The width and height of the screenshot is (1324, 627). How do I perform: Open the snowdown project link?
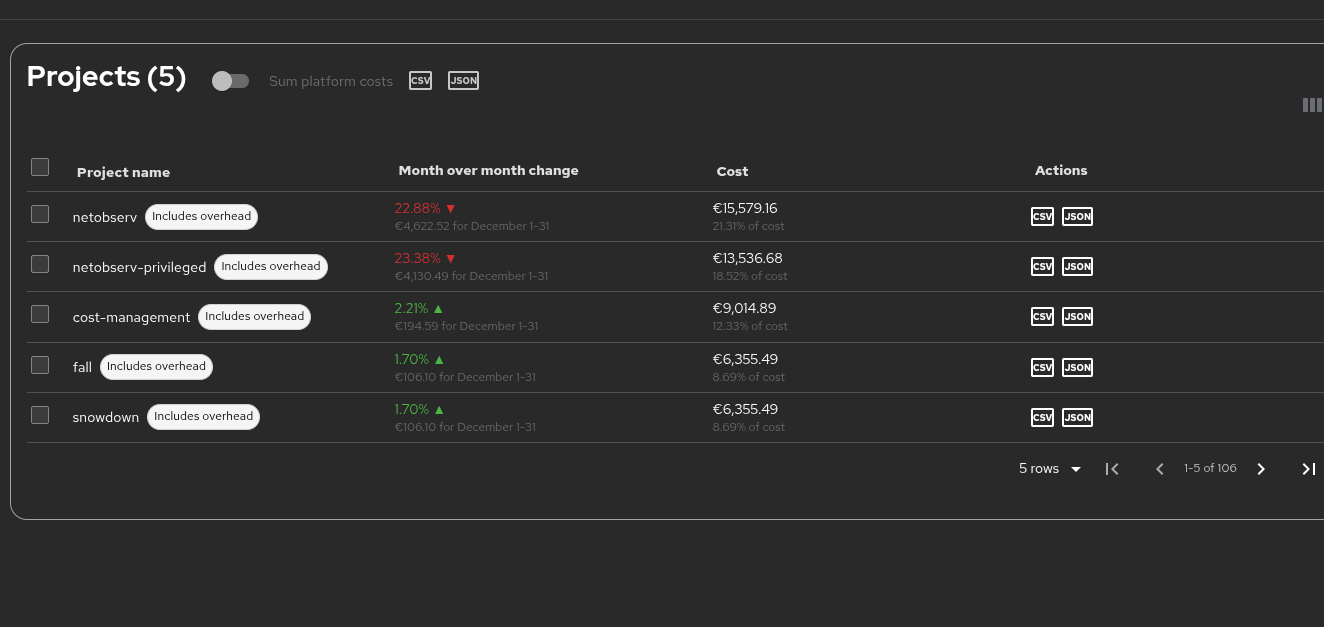tap(106, 418)
